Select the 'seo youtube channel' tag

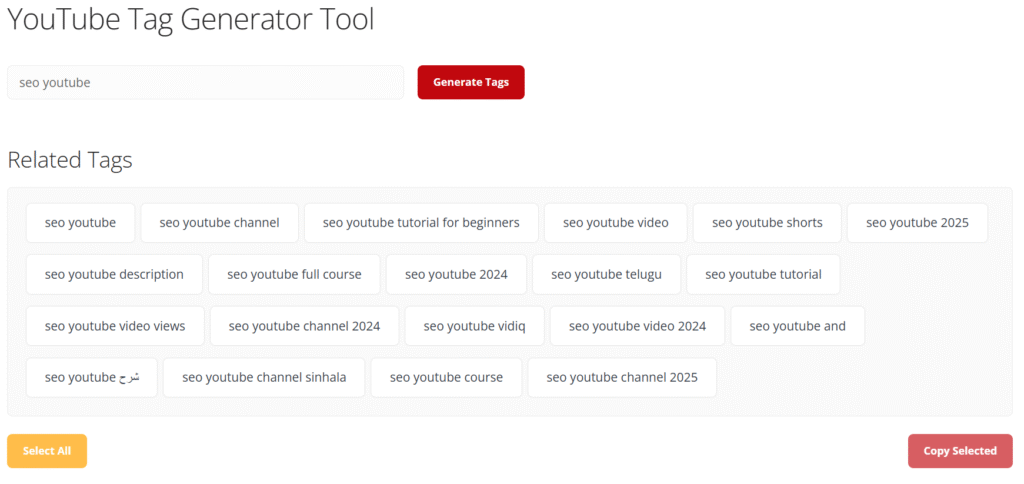pyautogui.click(x=219, y=223)
